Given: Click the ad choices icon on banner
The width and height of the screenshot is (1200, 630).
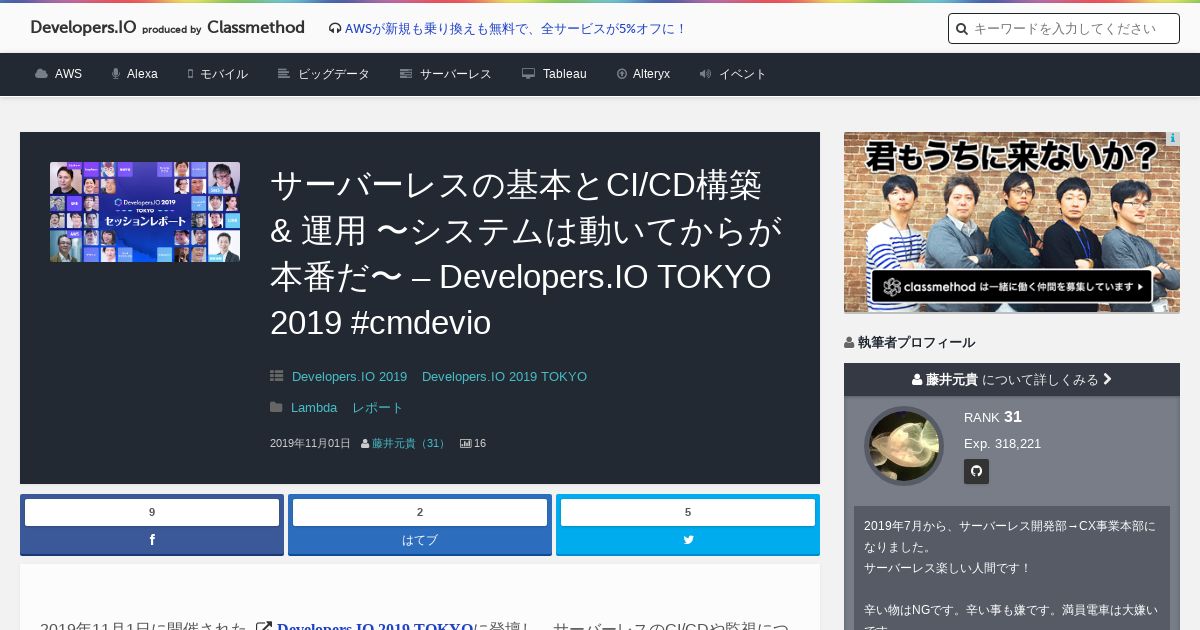Looking at the screenshot, I should pos(1173,139).
